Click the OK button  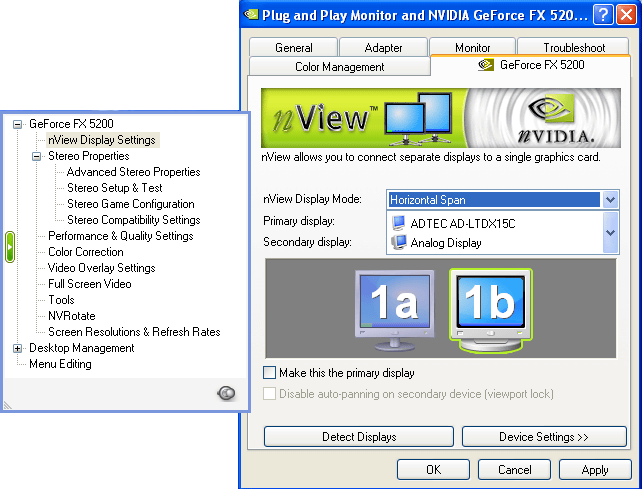[x=433, y=469]
